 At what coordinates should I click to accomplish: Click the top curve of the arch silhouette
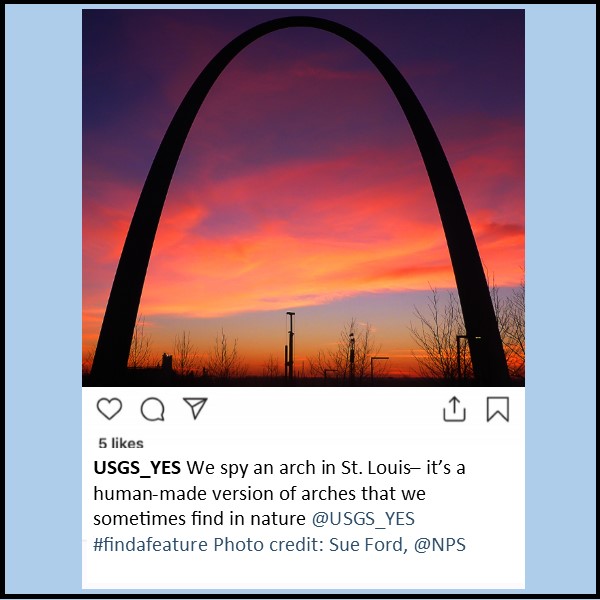pos(300,22)
